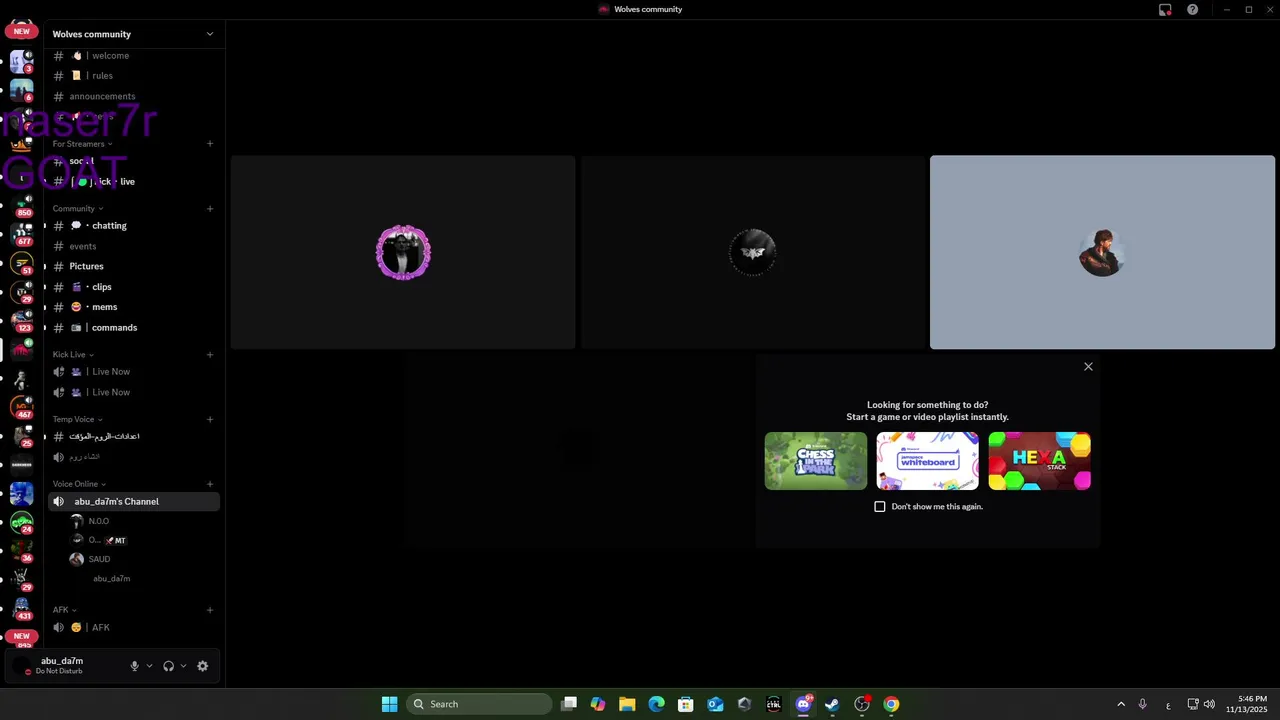The height and width of the screenshot is (720, 1280).
Task: Open headphones output options arrow
Action: (183, 666)
